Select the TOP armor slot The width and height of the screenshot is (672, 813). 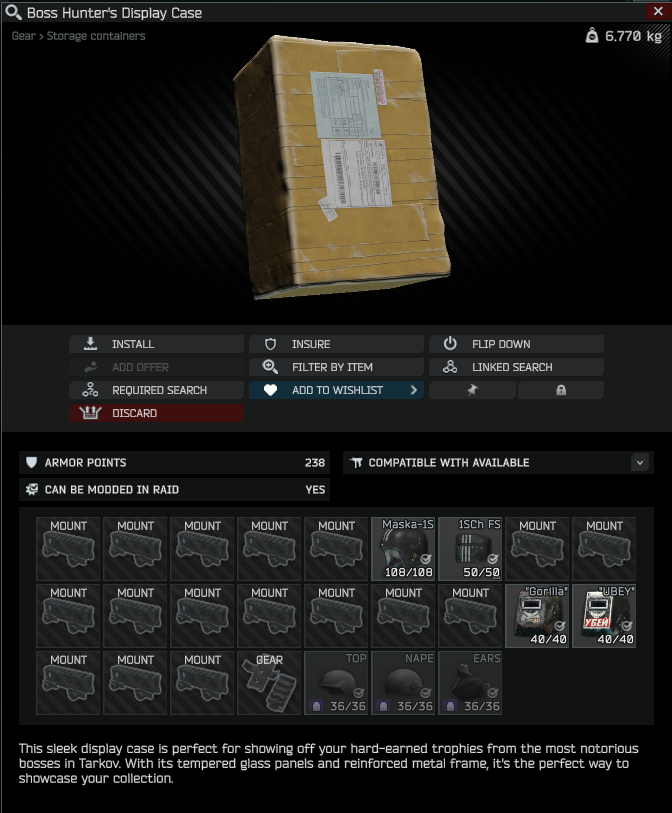pyautogui.click(x=336, y=683)
